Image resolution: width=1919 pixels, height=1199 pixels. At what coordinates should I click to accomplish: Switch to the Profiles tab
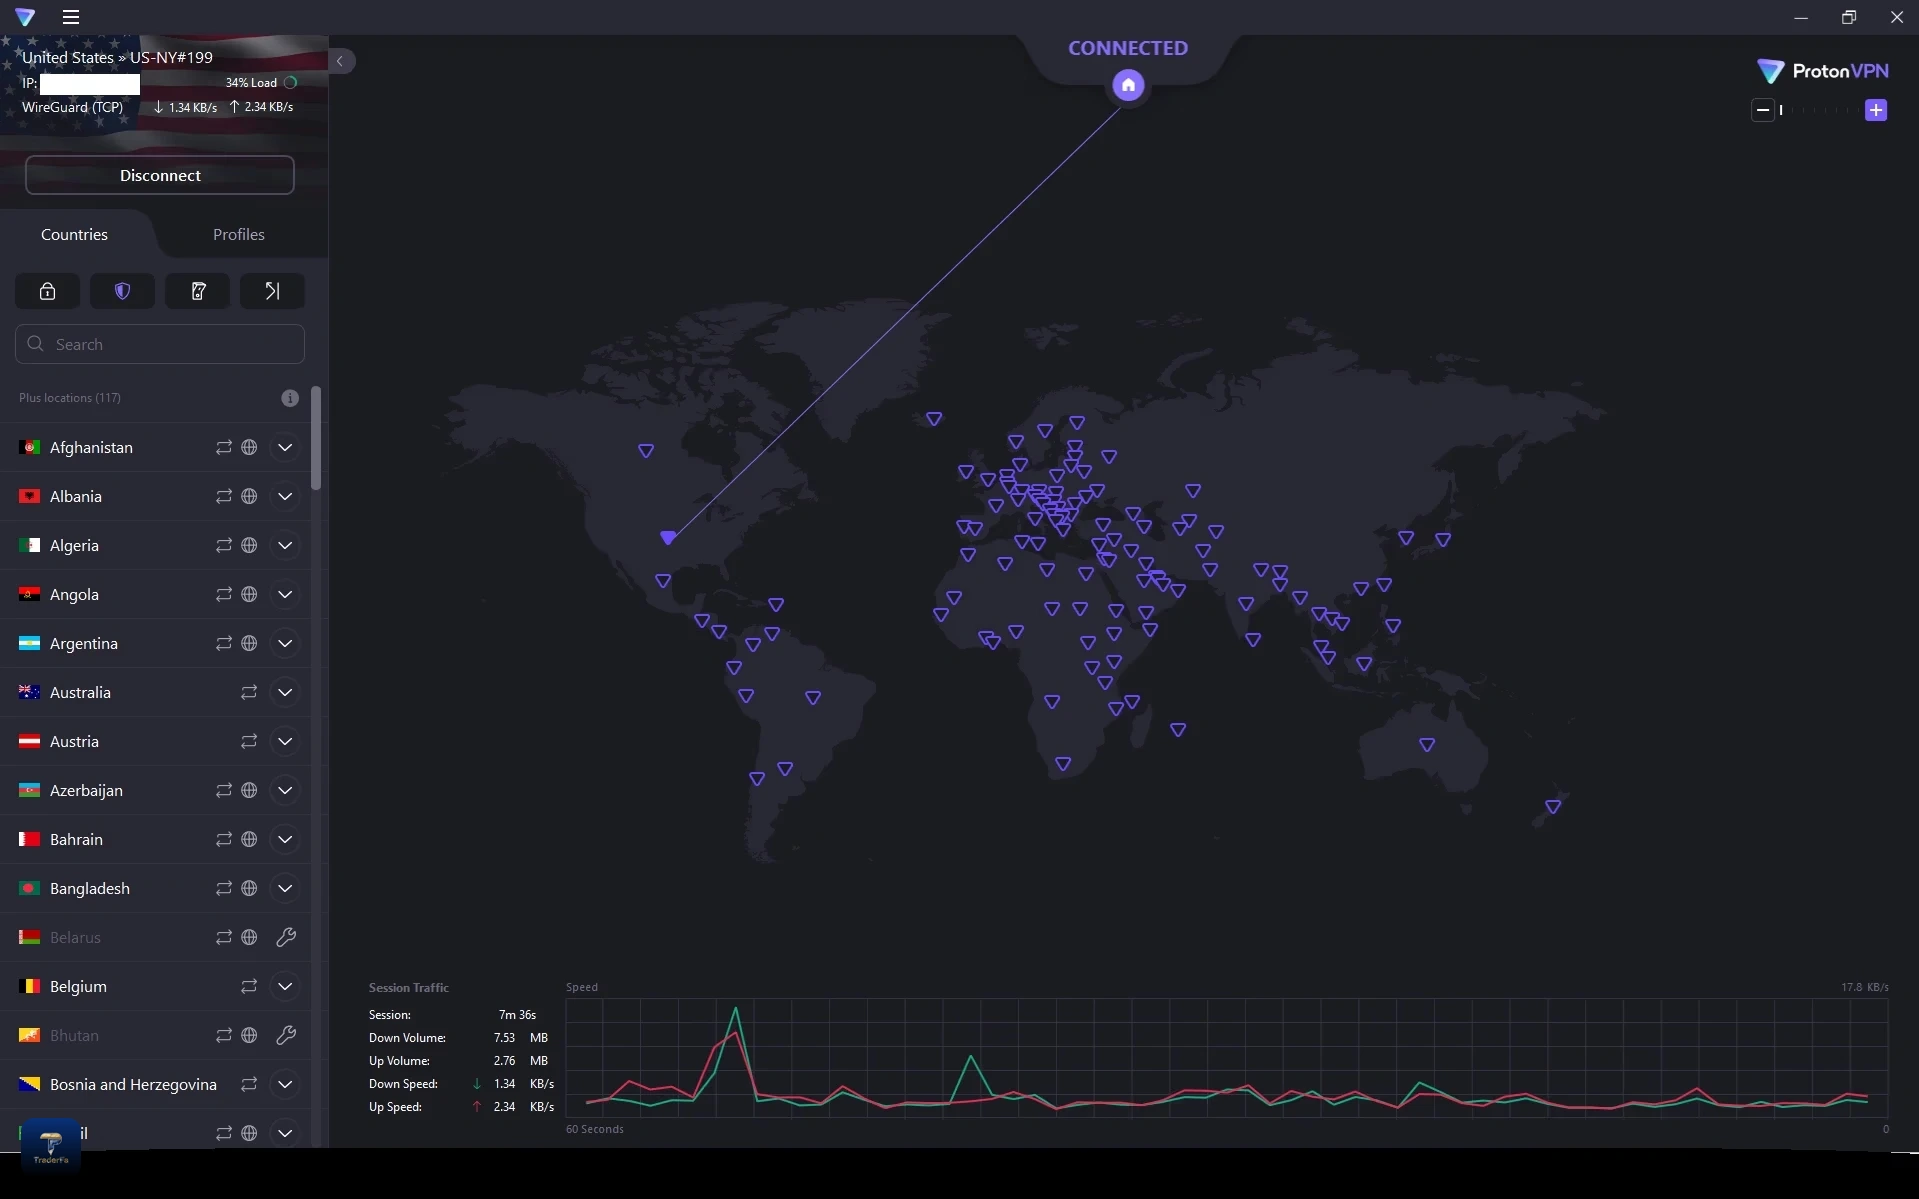[238, 234]
